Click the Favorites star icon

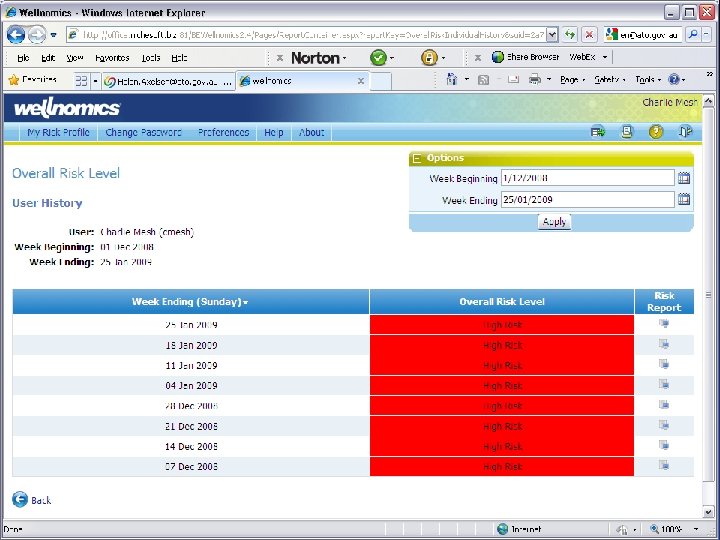tap(14, 80)
